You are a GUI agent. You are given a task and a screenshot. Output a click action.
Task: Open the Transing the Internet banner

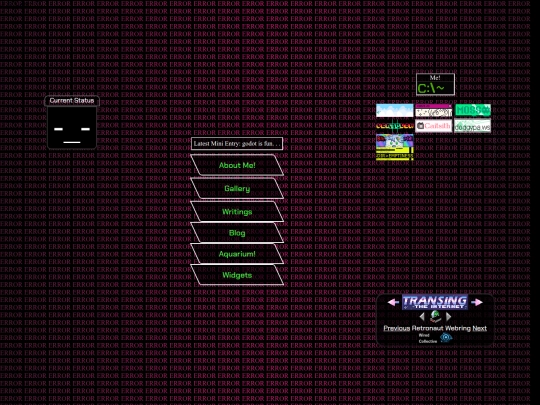coord(435,302)
